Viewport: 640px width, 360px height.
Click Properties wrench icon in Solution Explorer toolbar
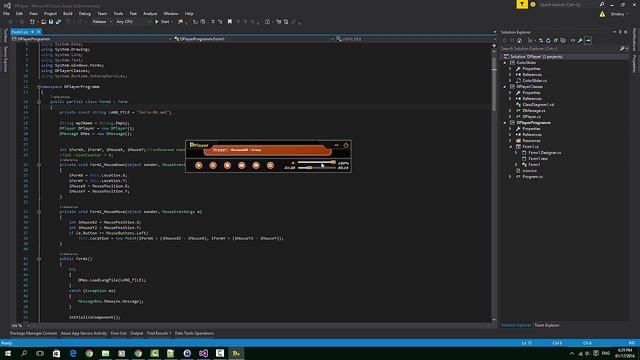click(580, 40)
